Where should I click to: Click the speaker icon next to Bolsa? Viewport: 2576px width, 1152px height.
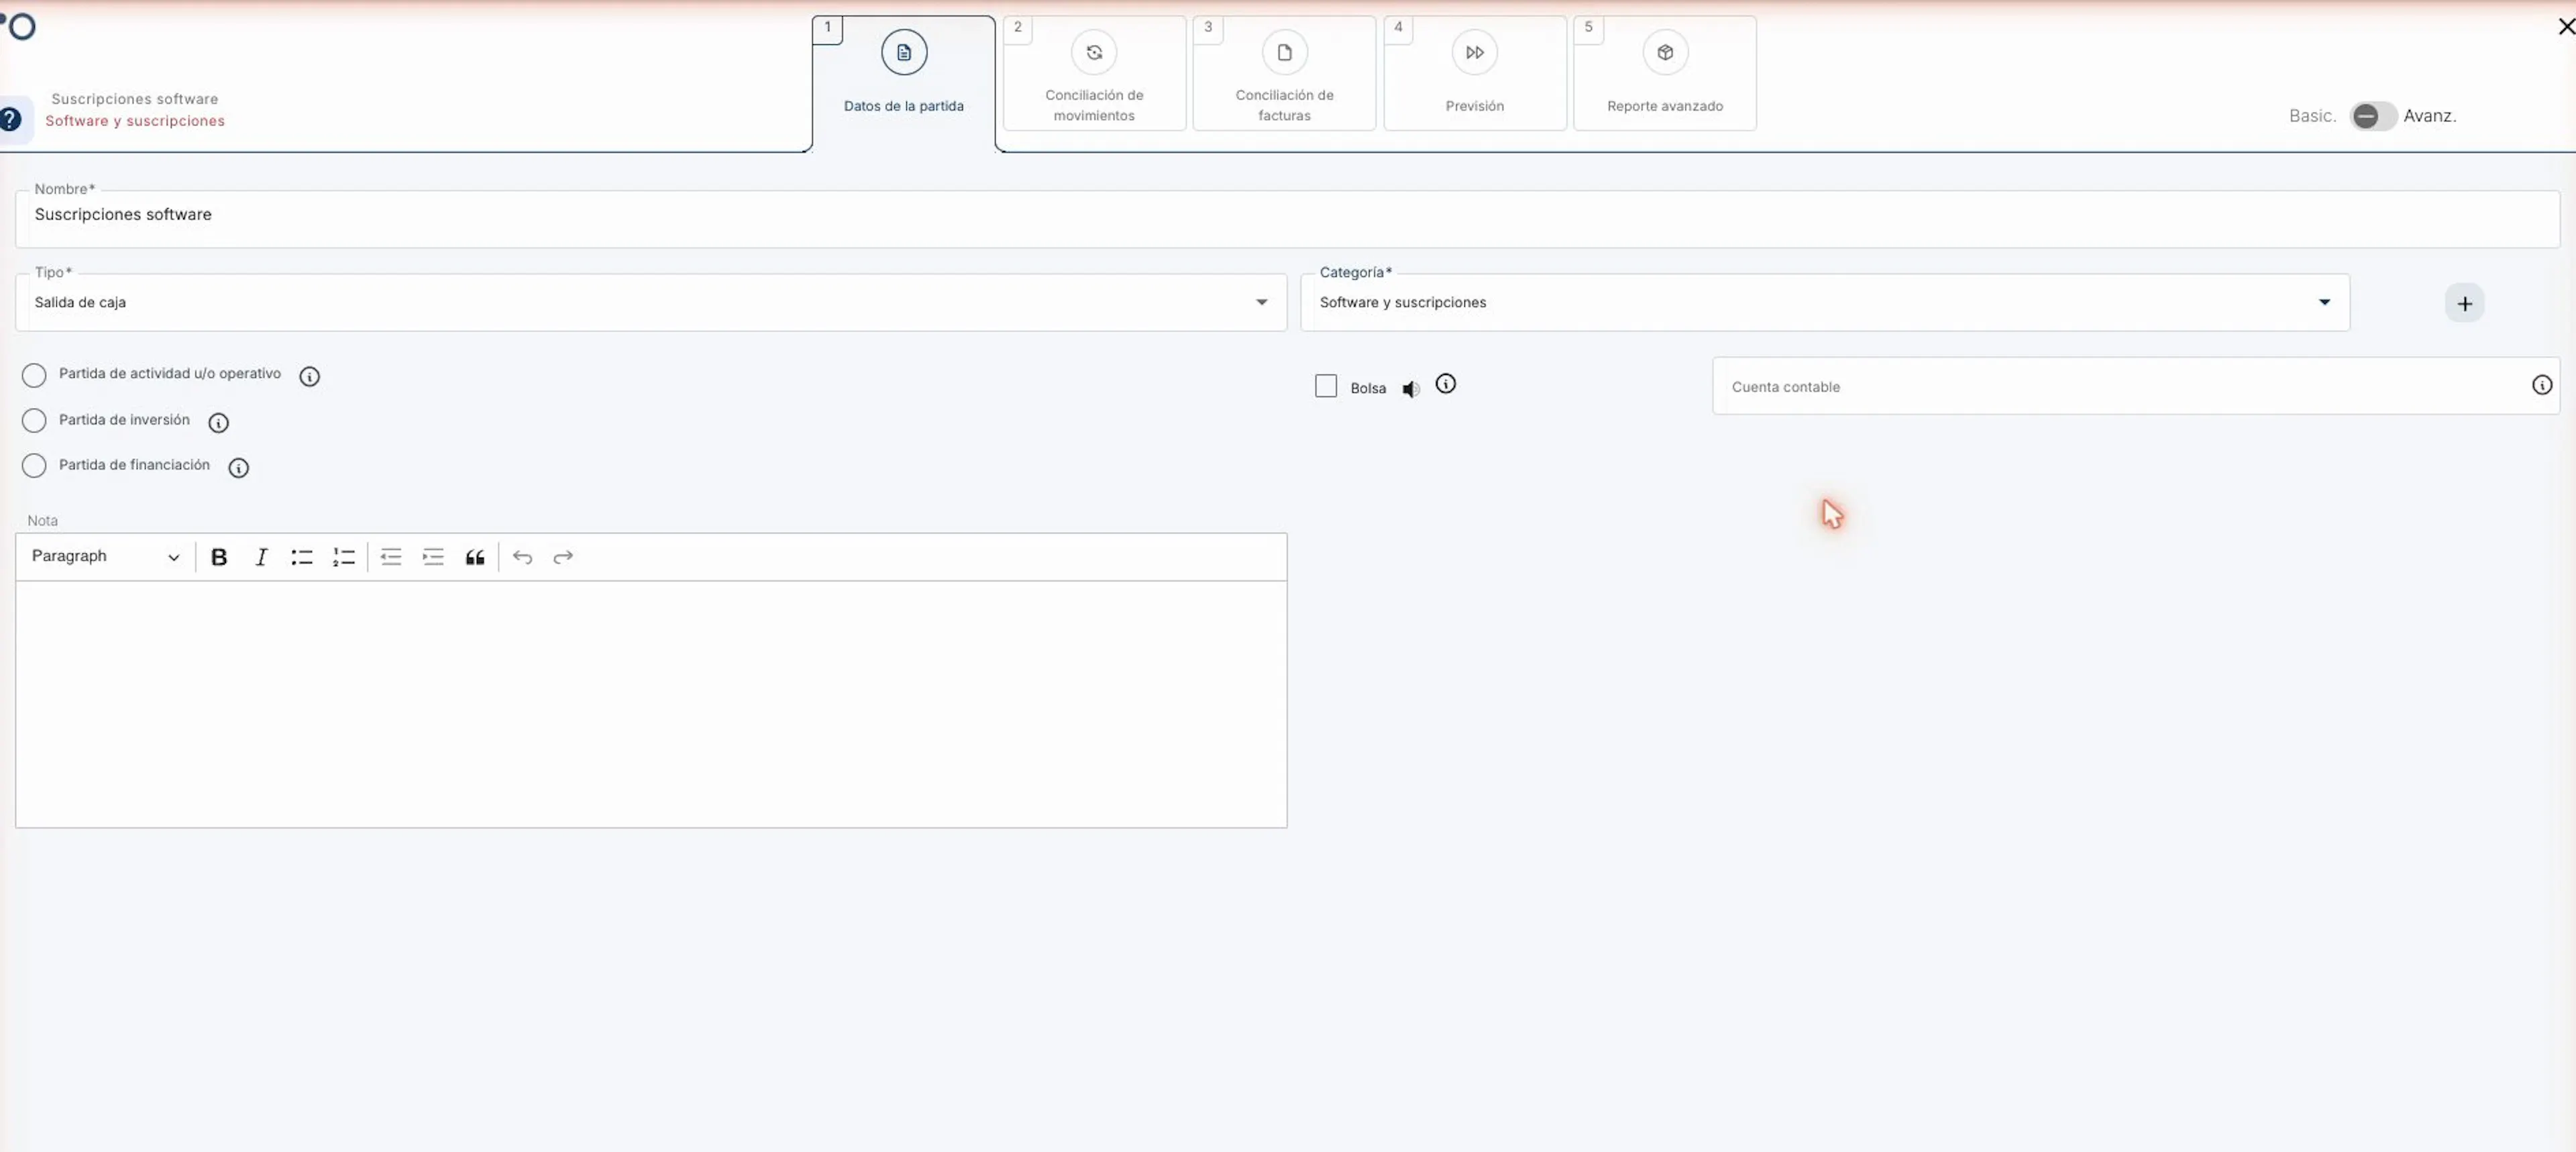click(x=1411, y=389)
